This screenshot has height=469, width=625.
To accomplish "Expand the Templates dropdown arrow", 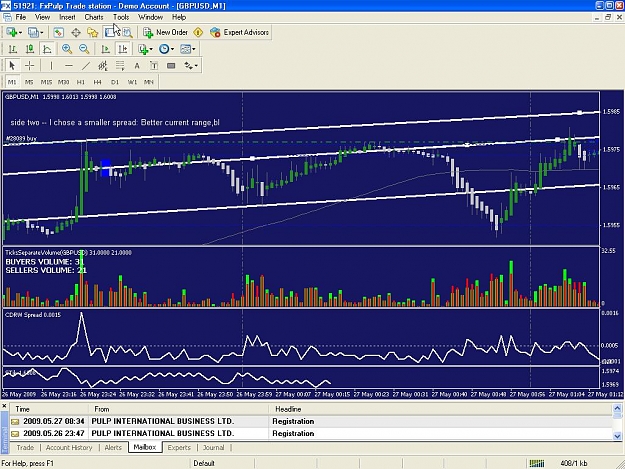I will [x=194, y=49].
